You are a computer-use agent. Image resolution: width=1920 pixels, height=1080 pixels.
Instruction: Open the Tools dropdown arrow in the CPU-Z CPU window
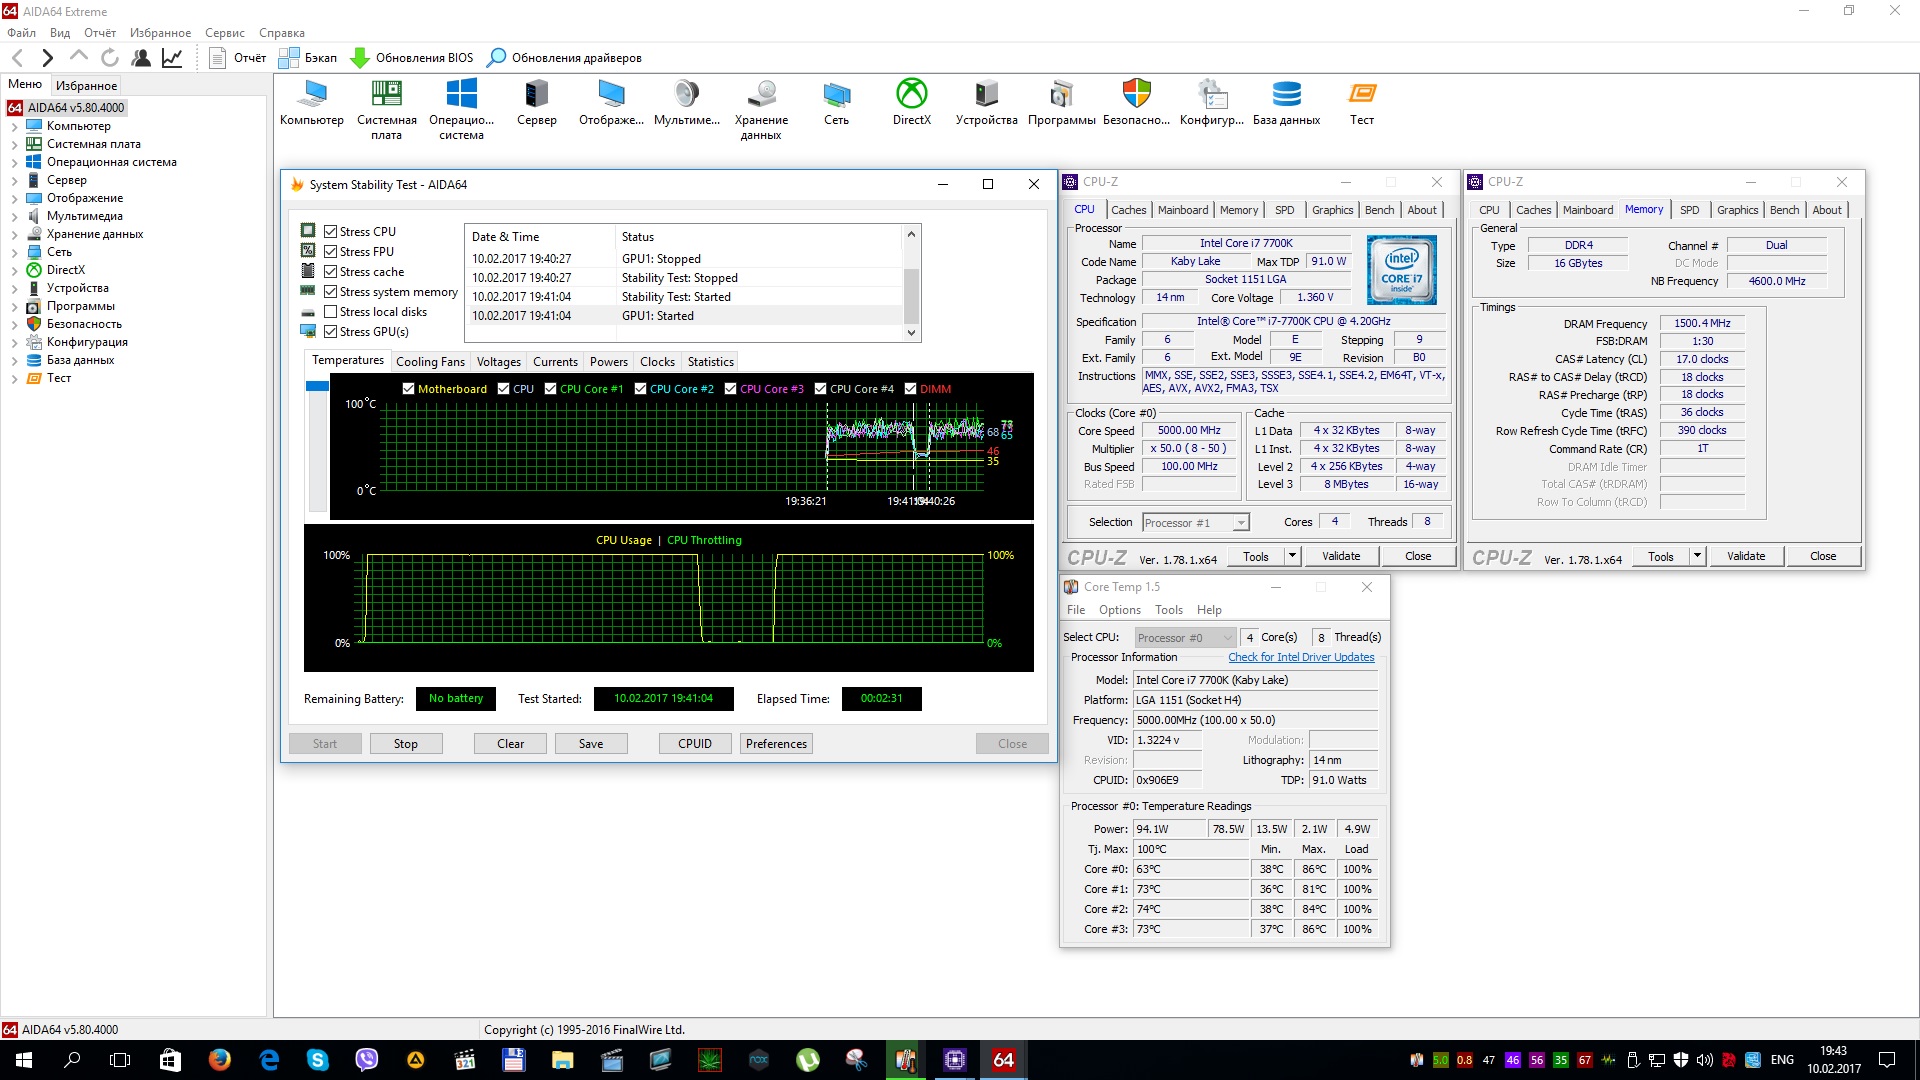click(1292, 556)
